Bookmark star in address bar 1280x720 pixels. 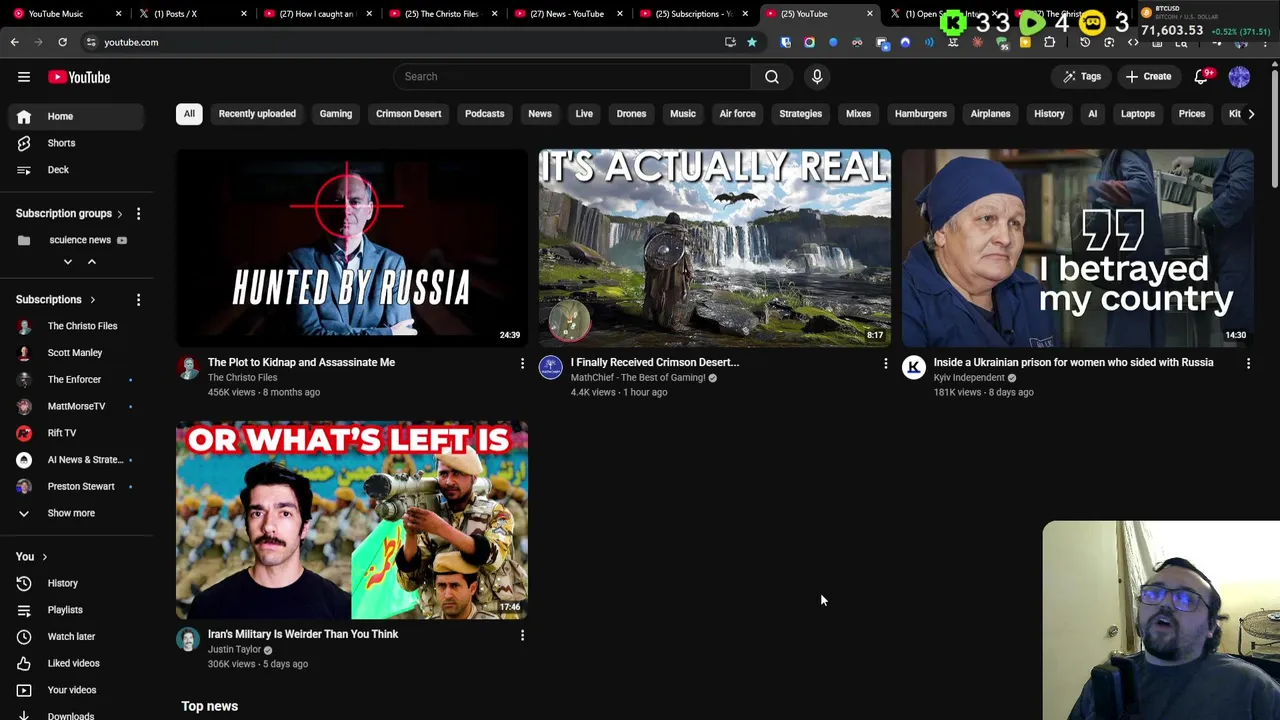pyautogui.click(x=752, y=42)
